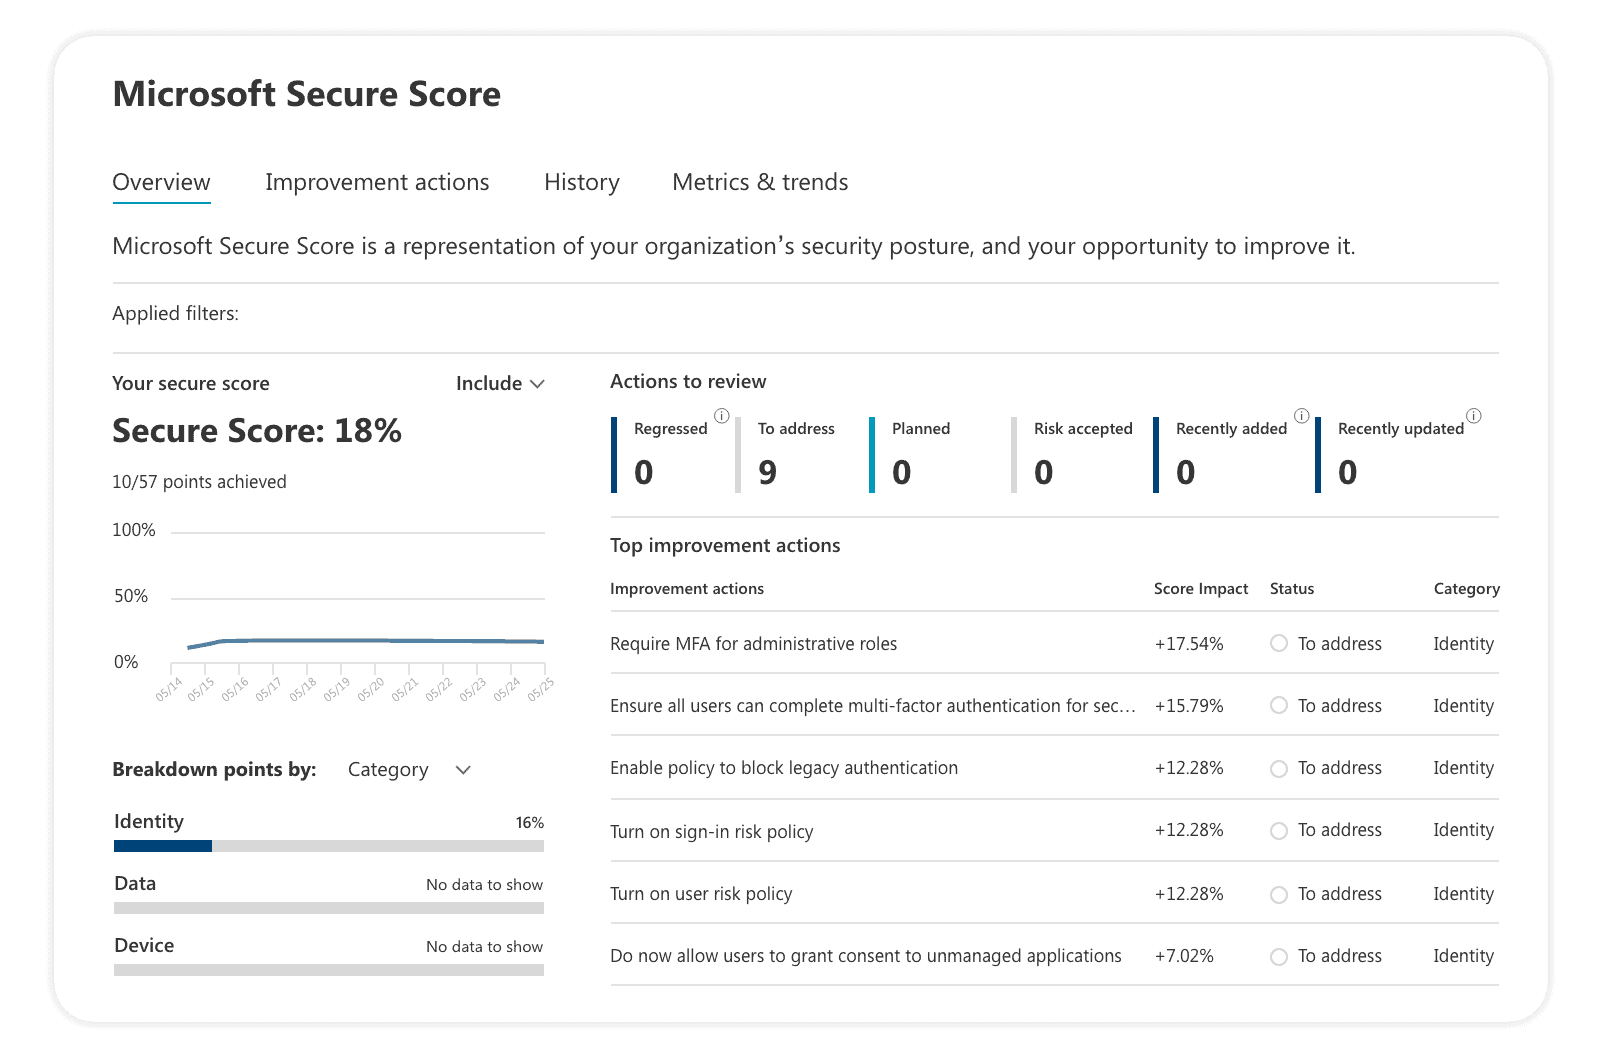The height and width of the screenshot is (1058, 1600).
Task: Open "Do now allow users to grant consent" action
Action: [865, 956]
